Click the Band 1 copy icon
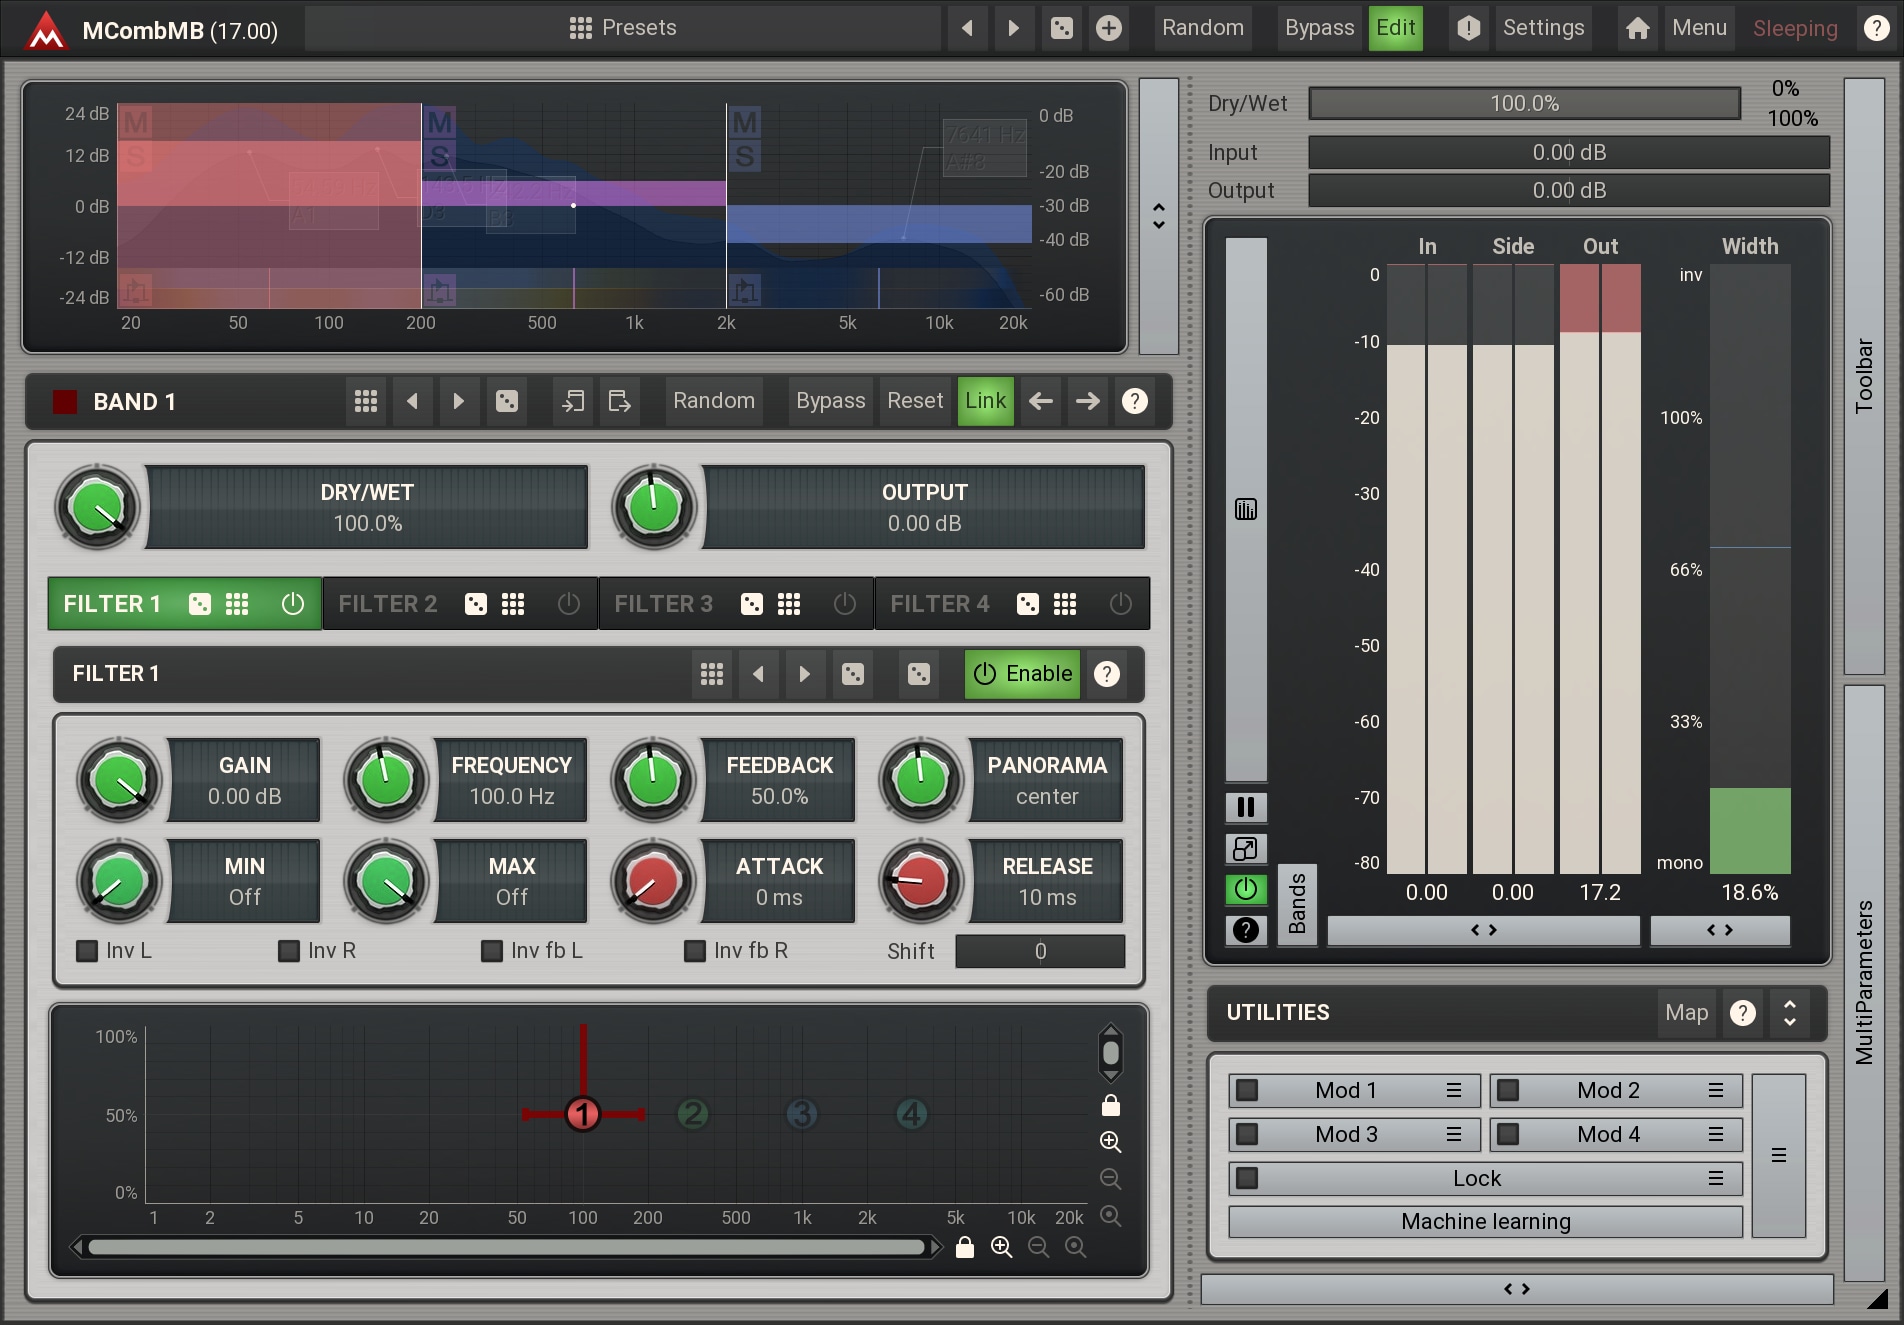This screenshot has width=1904, height=1325. (x=573, y=401)
